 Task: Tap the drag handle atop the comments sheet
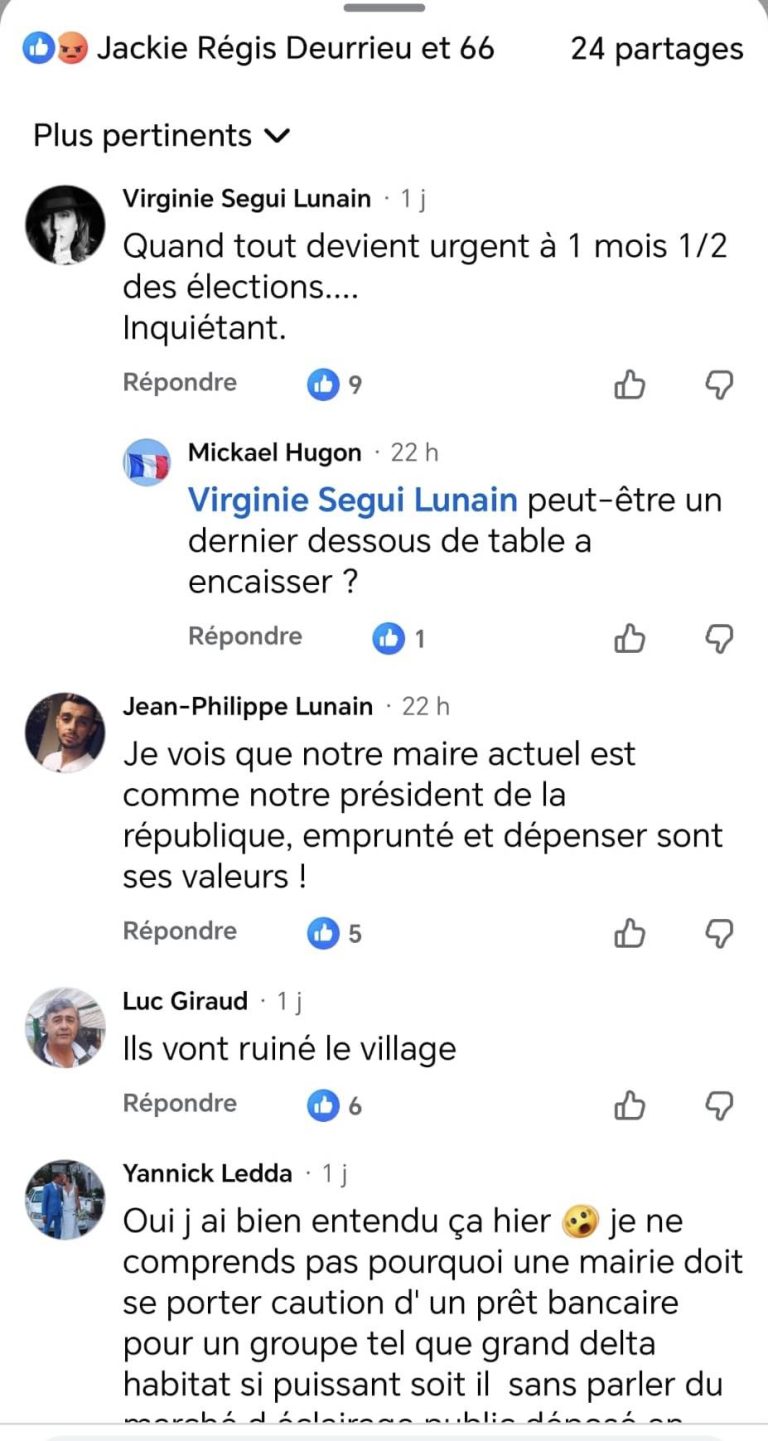tap(384, 8)
